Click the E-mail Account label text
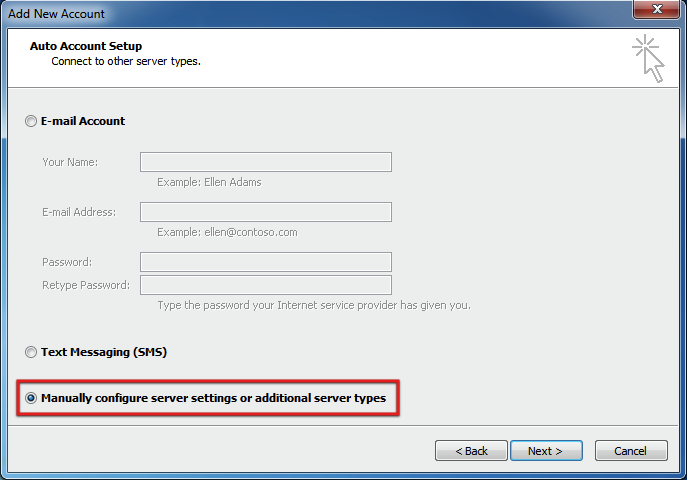Screen dimensions: 687x480 click(83, 121)
